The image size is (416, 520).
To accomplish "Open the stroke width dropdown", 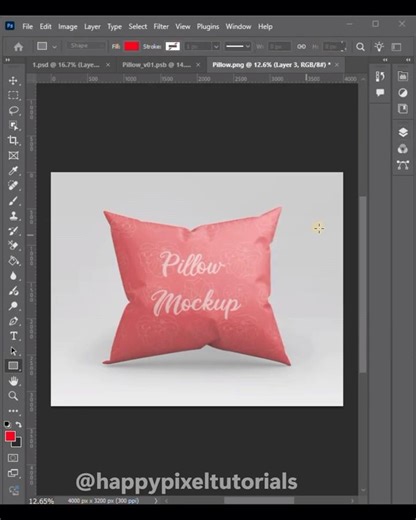I will [216, 47].
